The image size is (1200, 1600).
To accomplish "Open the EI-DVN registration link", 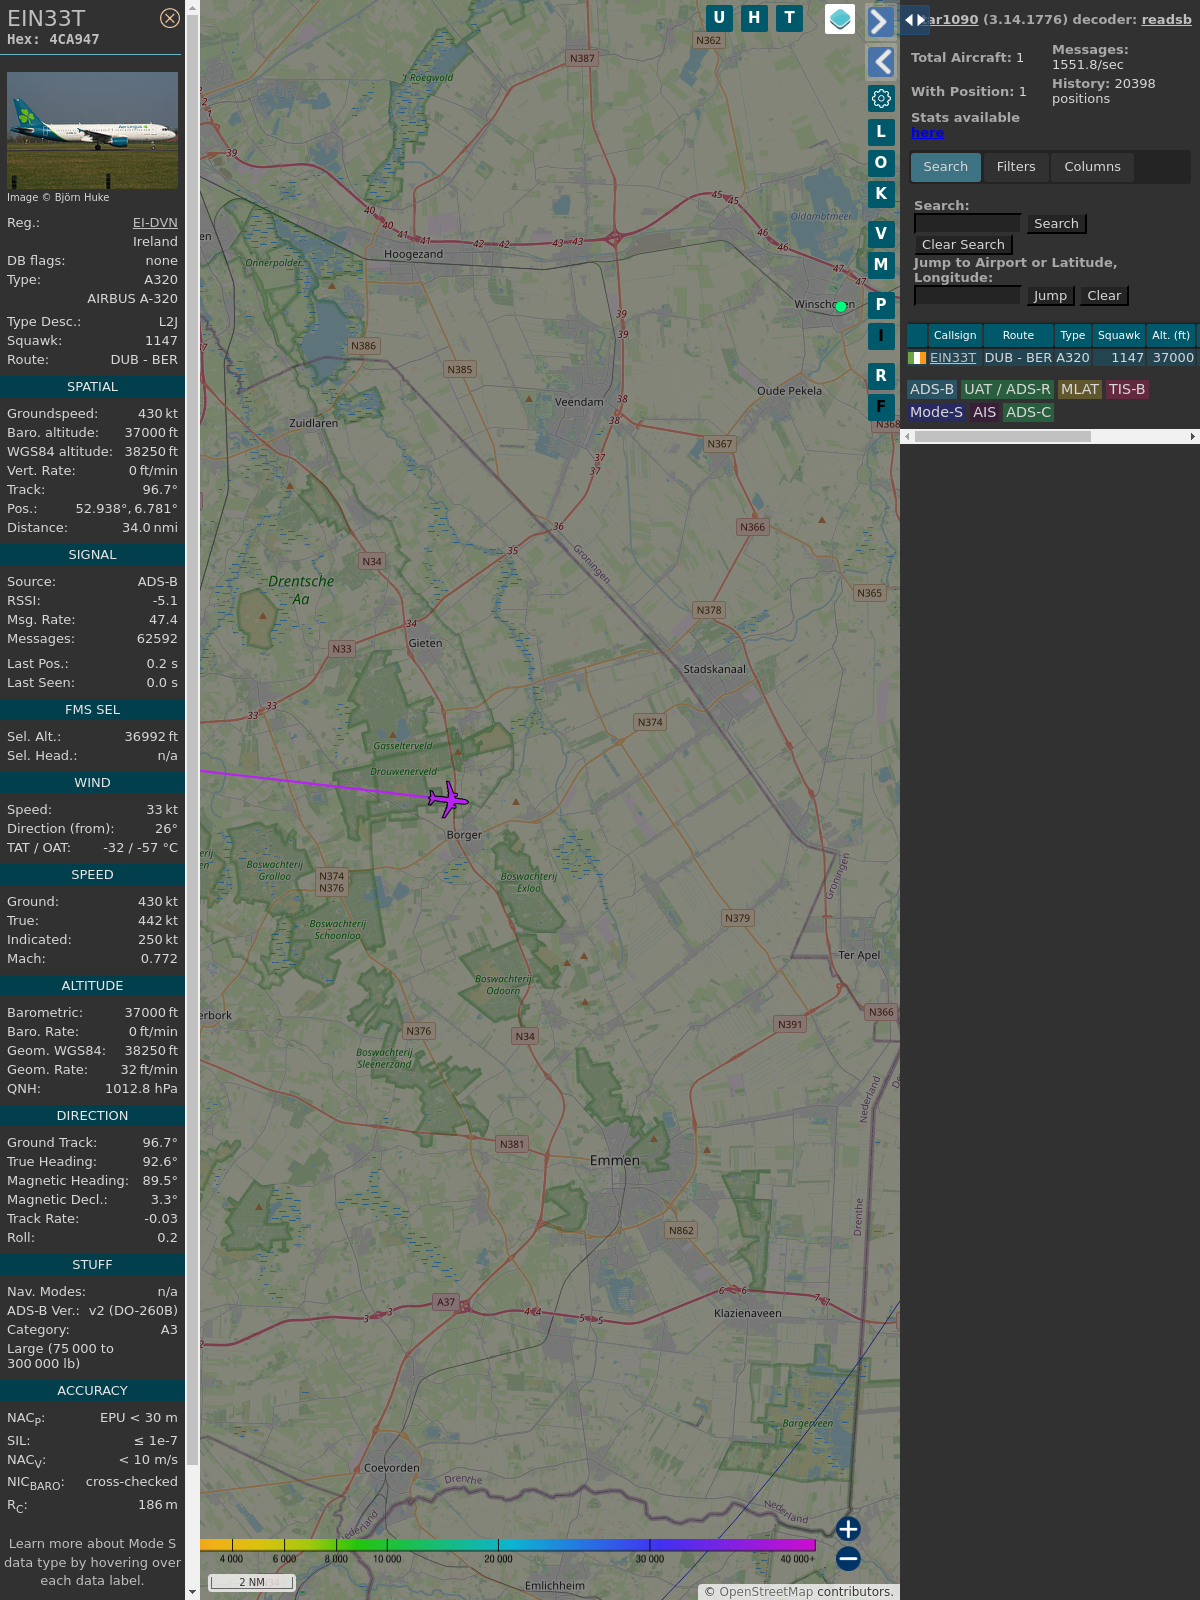I will 155,223.
